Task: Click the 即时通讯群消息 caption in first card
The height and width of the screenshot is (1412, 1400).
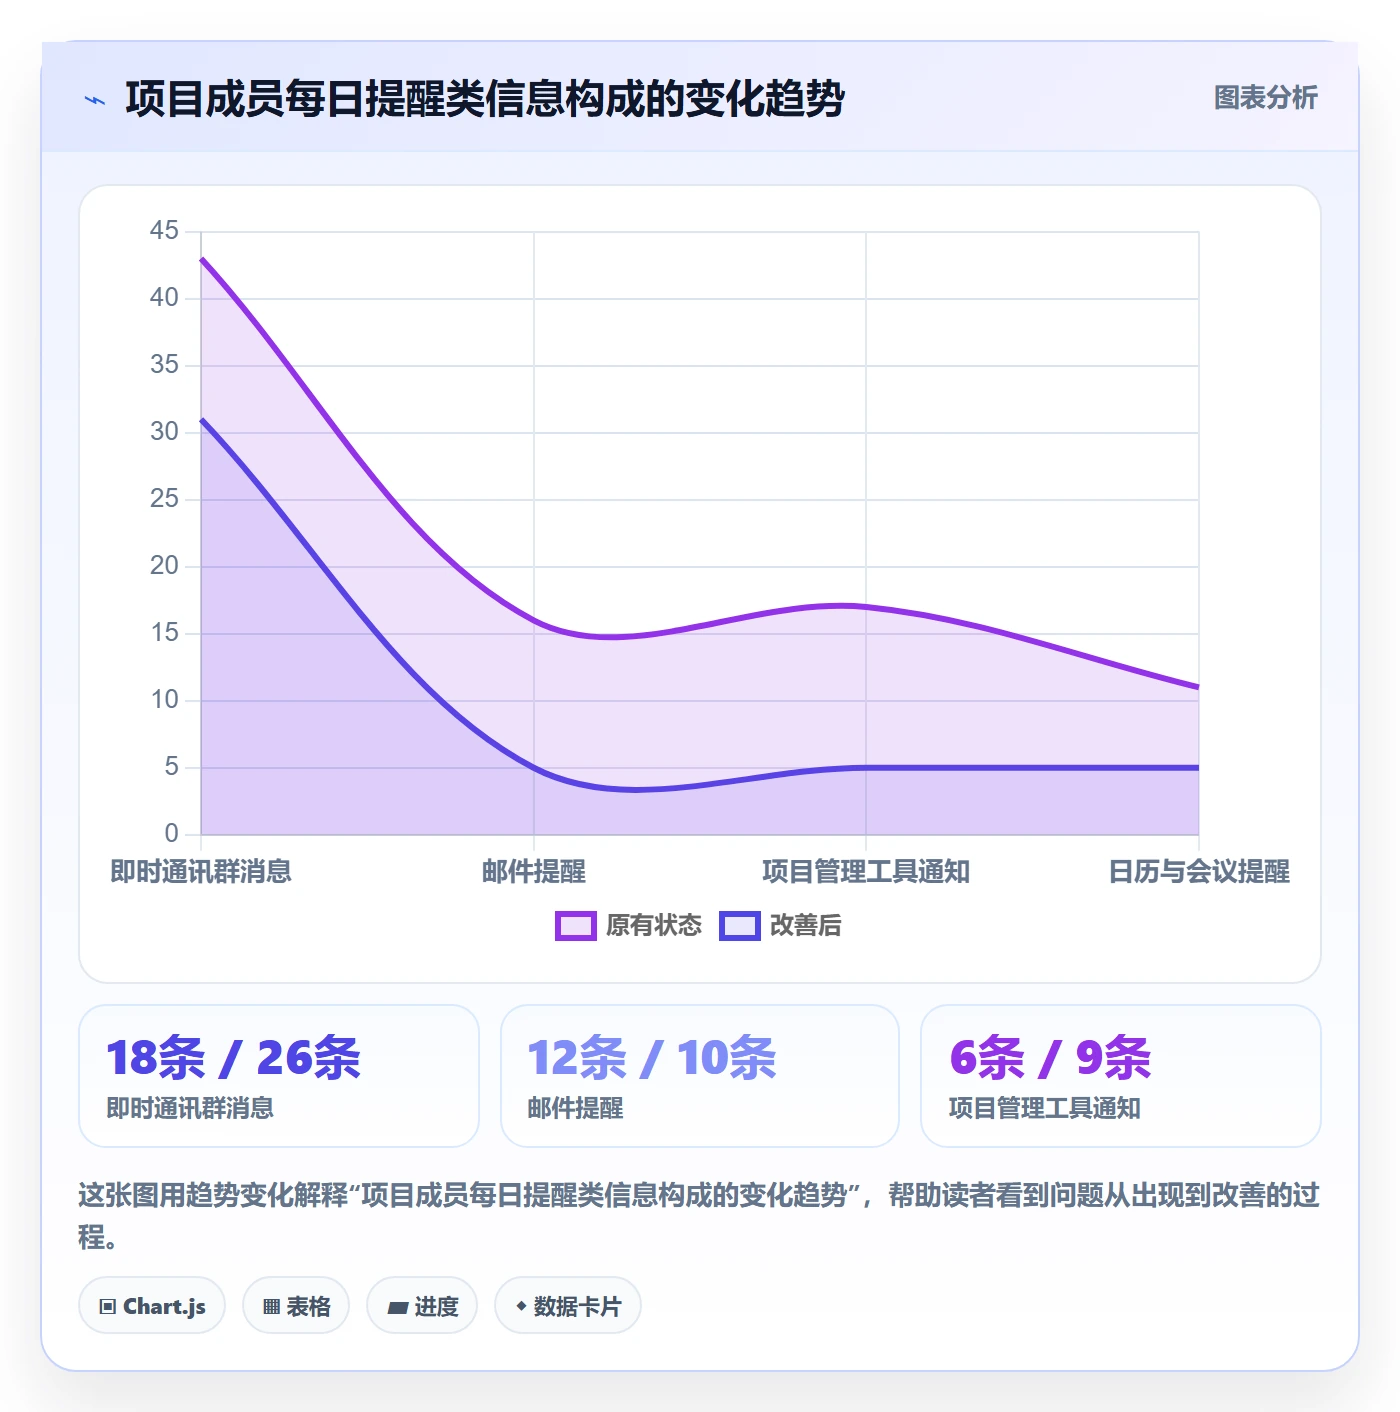Action: click(190, 1108)
